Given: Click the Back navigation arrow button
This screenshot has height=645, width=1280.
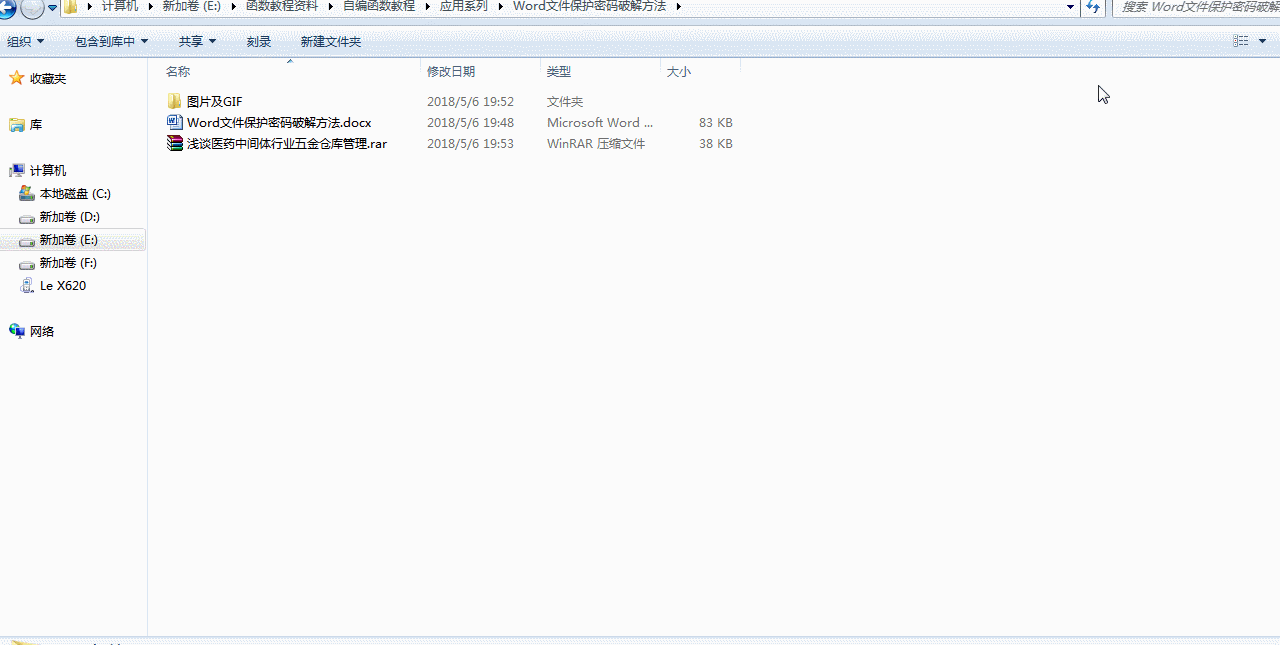Looking at the screenshot, I should coord(6,8).
